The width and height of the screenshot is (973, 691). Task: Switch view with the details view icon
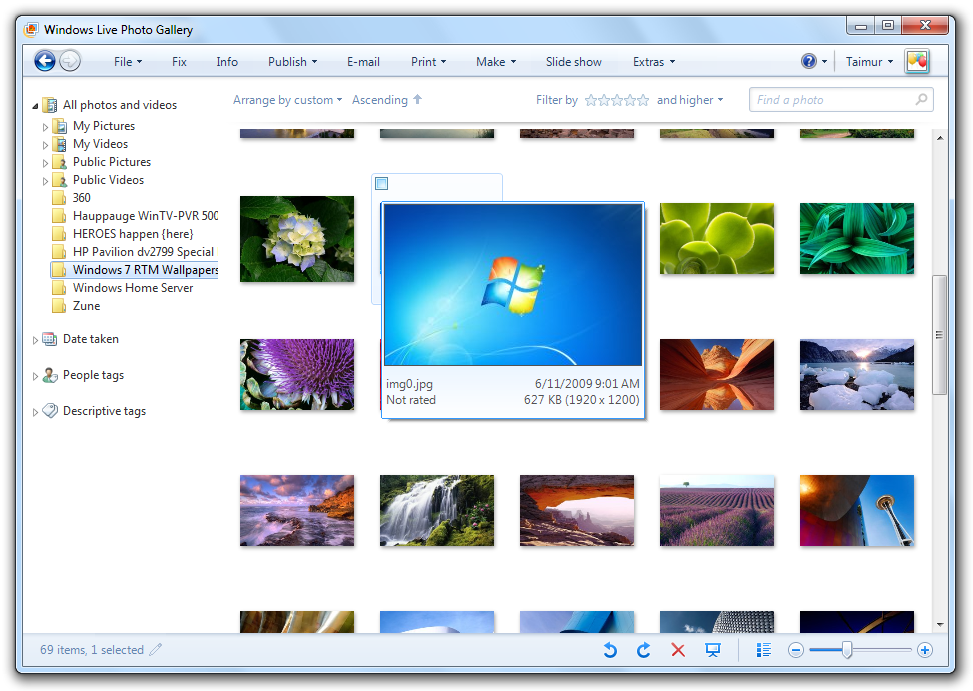pos(764,650)
